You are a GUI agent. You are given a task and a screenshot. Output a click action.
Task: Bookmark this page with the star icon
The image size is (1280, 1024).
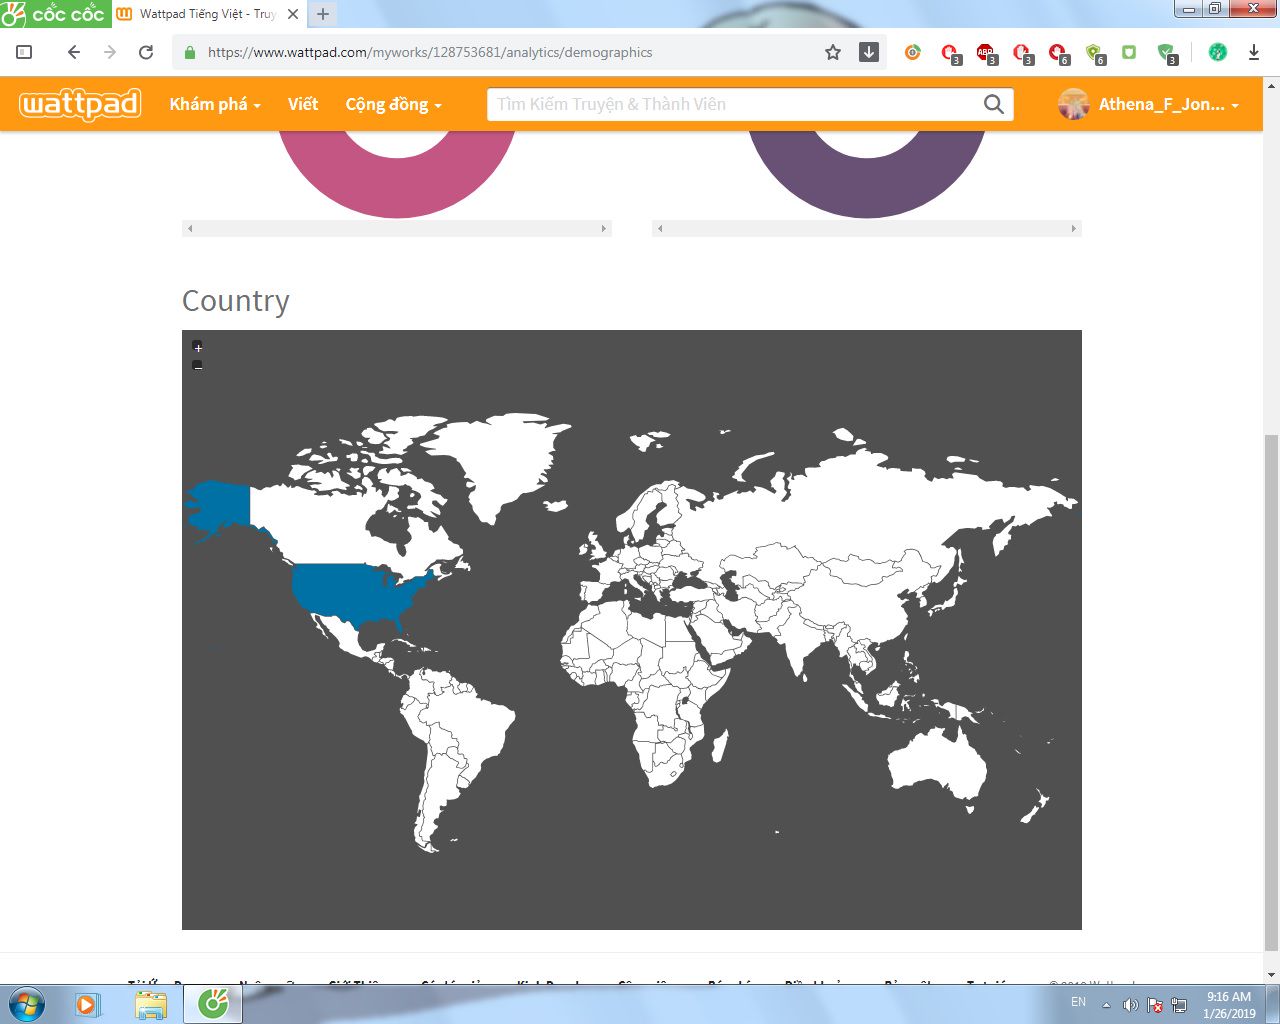pyautogui.click(x=833, y=52)
